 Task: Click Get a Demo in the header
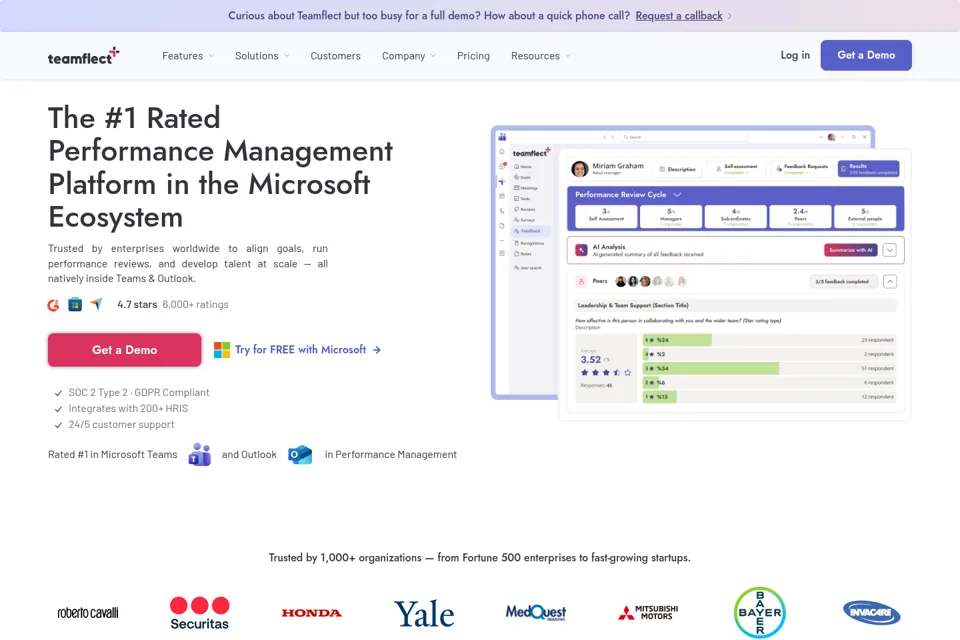(x=866, y=55)
